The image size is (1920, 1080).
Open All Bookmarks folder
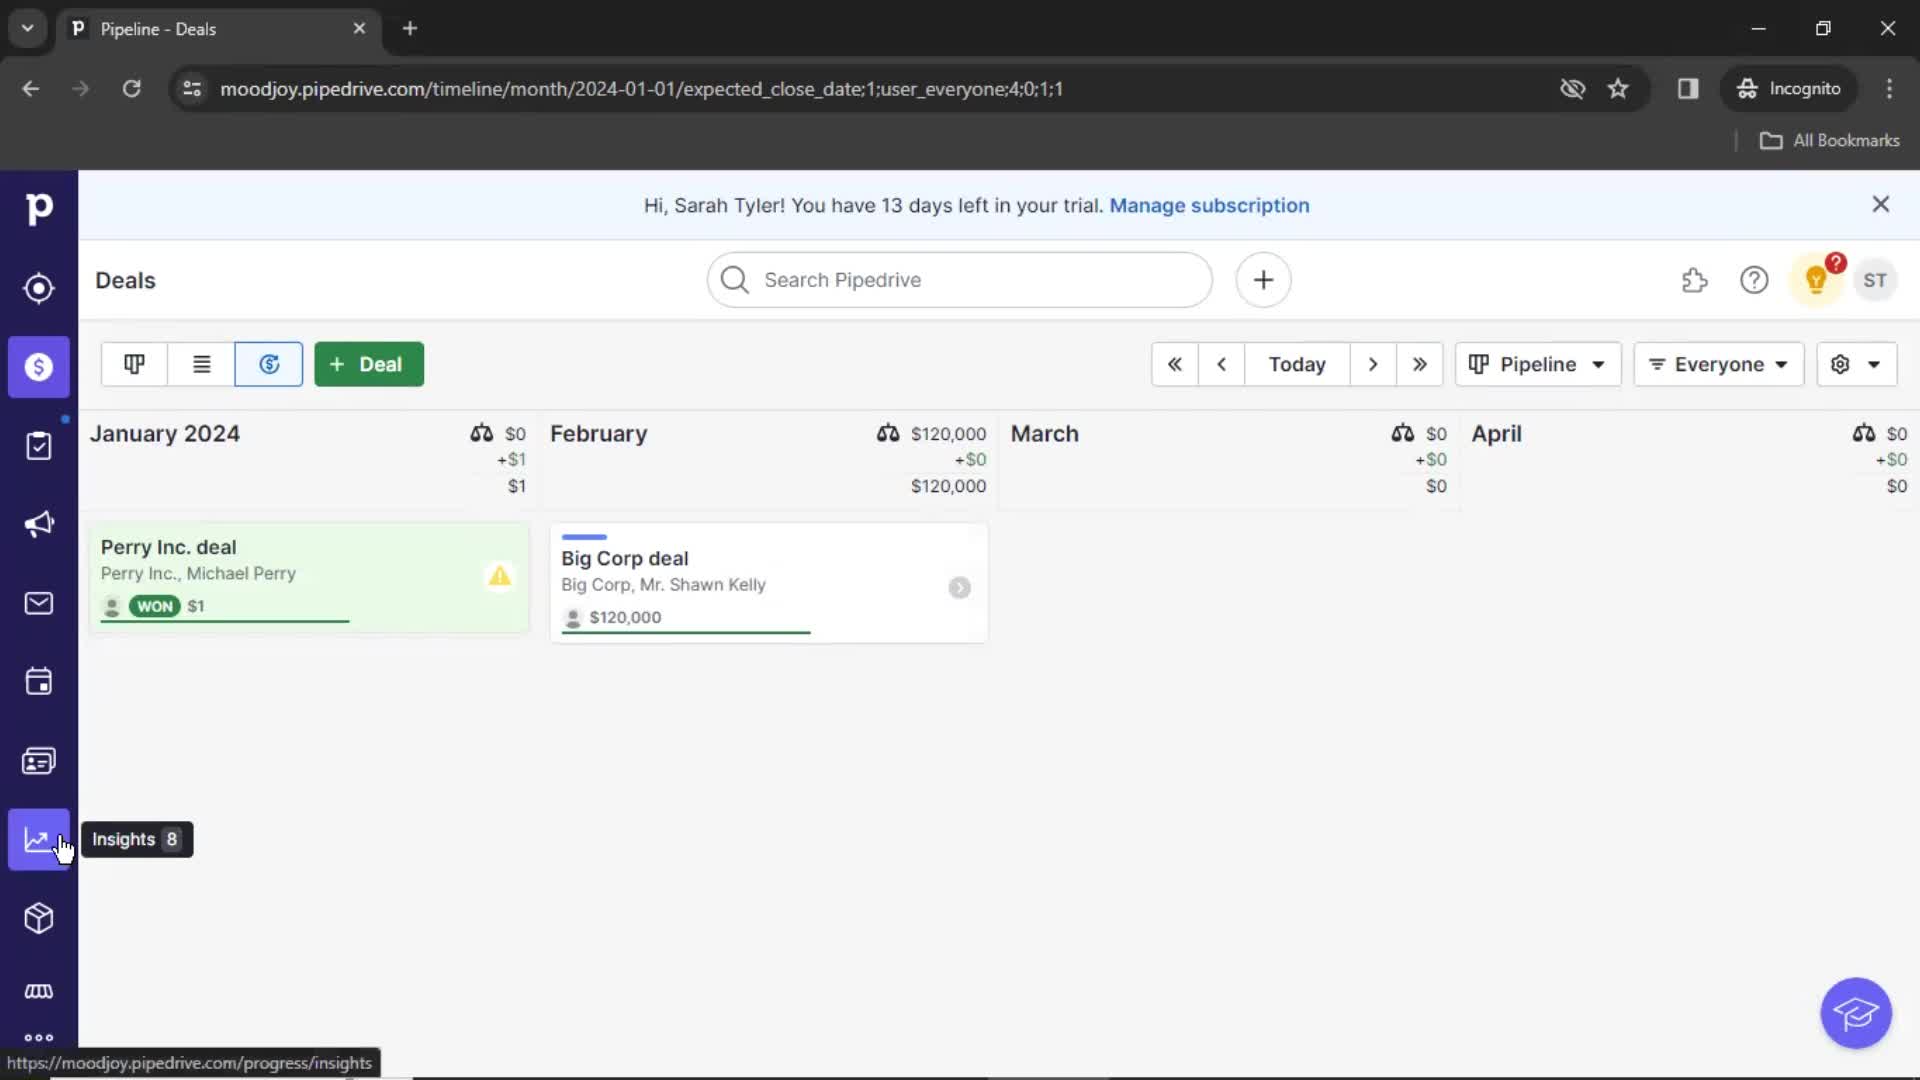pyautogui.click(x=1830, y=140)
